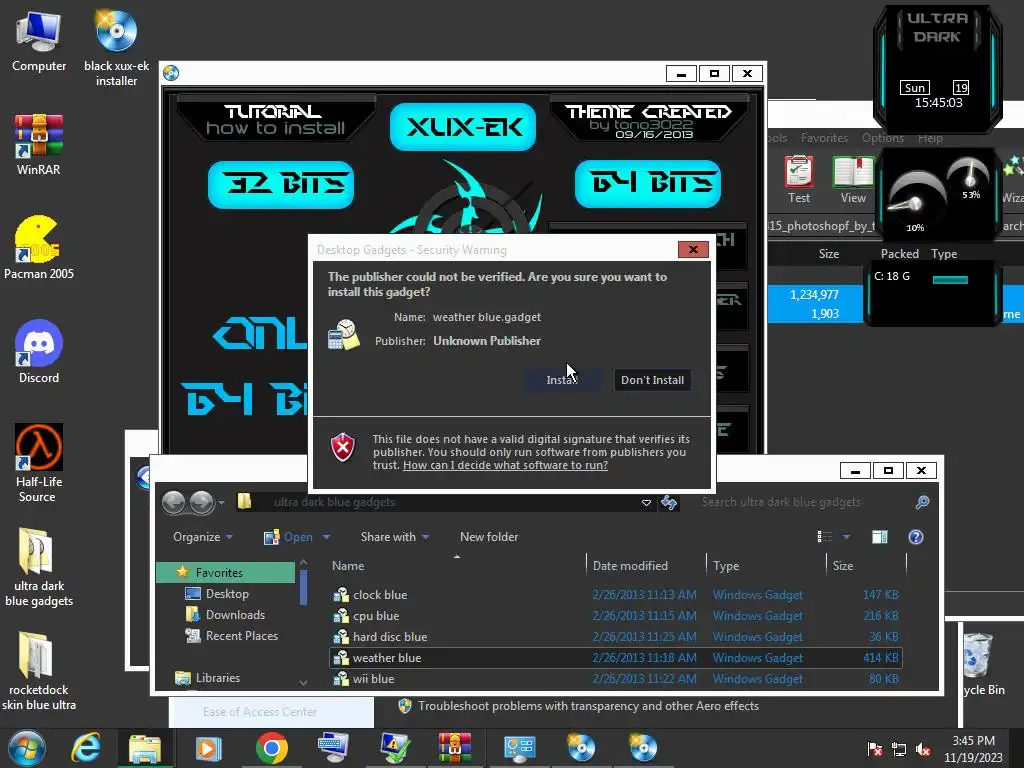1024x768 pixels.
Task: Click the View icon in WinRAR toolbar
Action: (x=853, y=180)
